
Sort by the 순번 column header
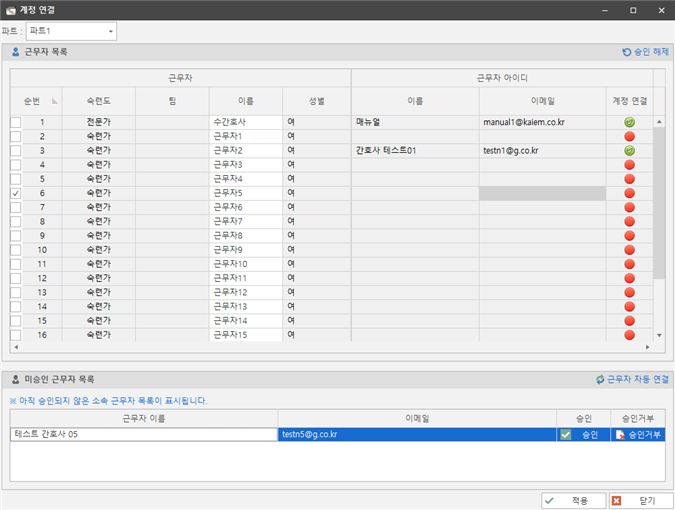[35, 101]
